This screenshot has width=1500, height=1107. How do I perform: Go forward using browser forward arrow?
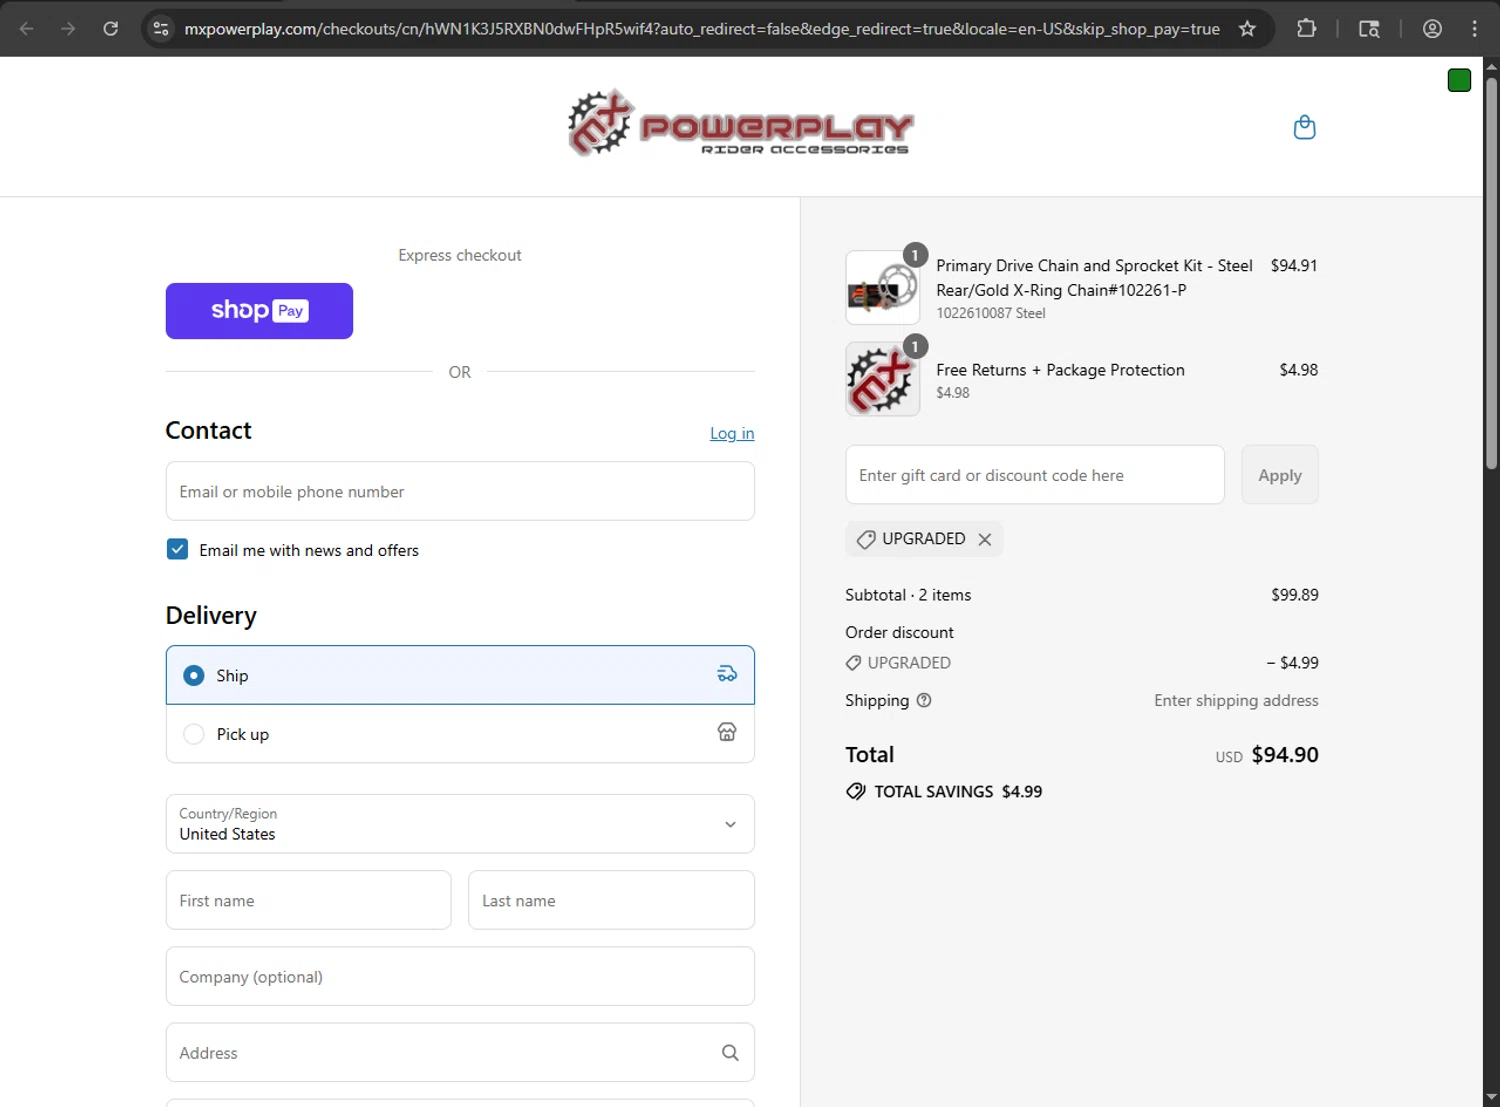tap(68, 28)
